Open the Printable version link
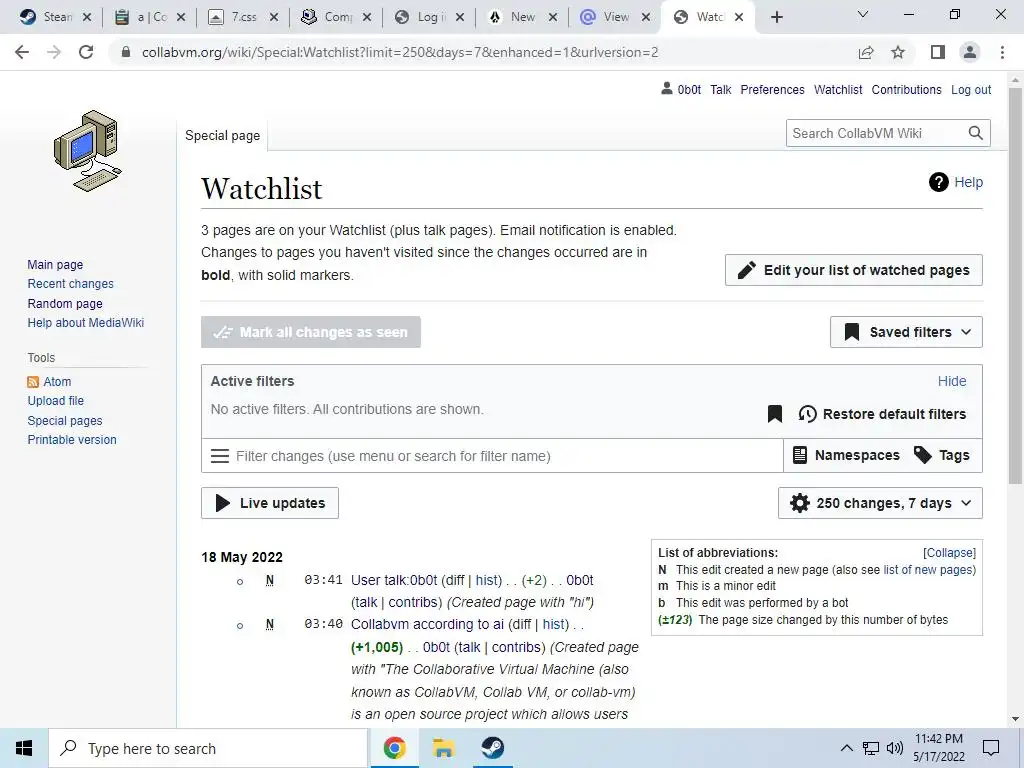The image size is (1024, 768). [x=72, y=440]
